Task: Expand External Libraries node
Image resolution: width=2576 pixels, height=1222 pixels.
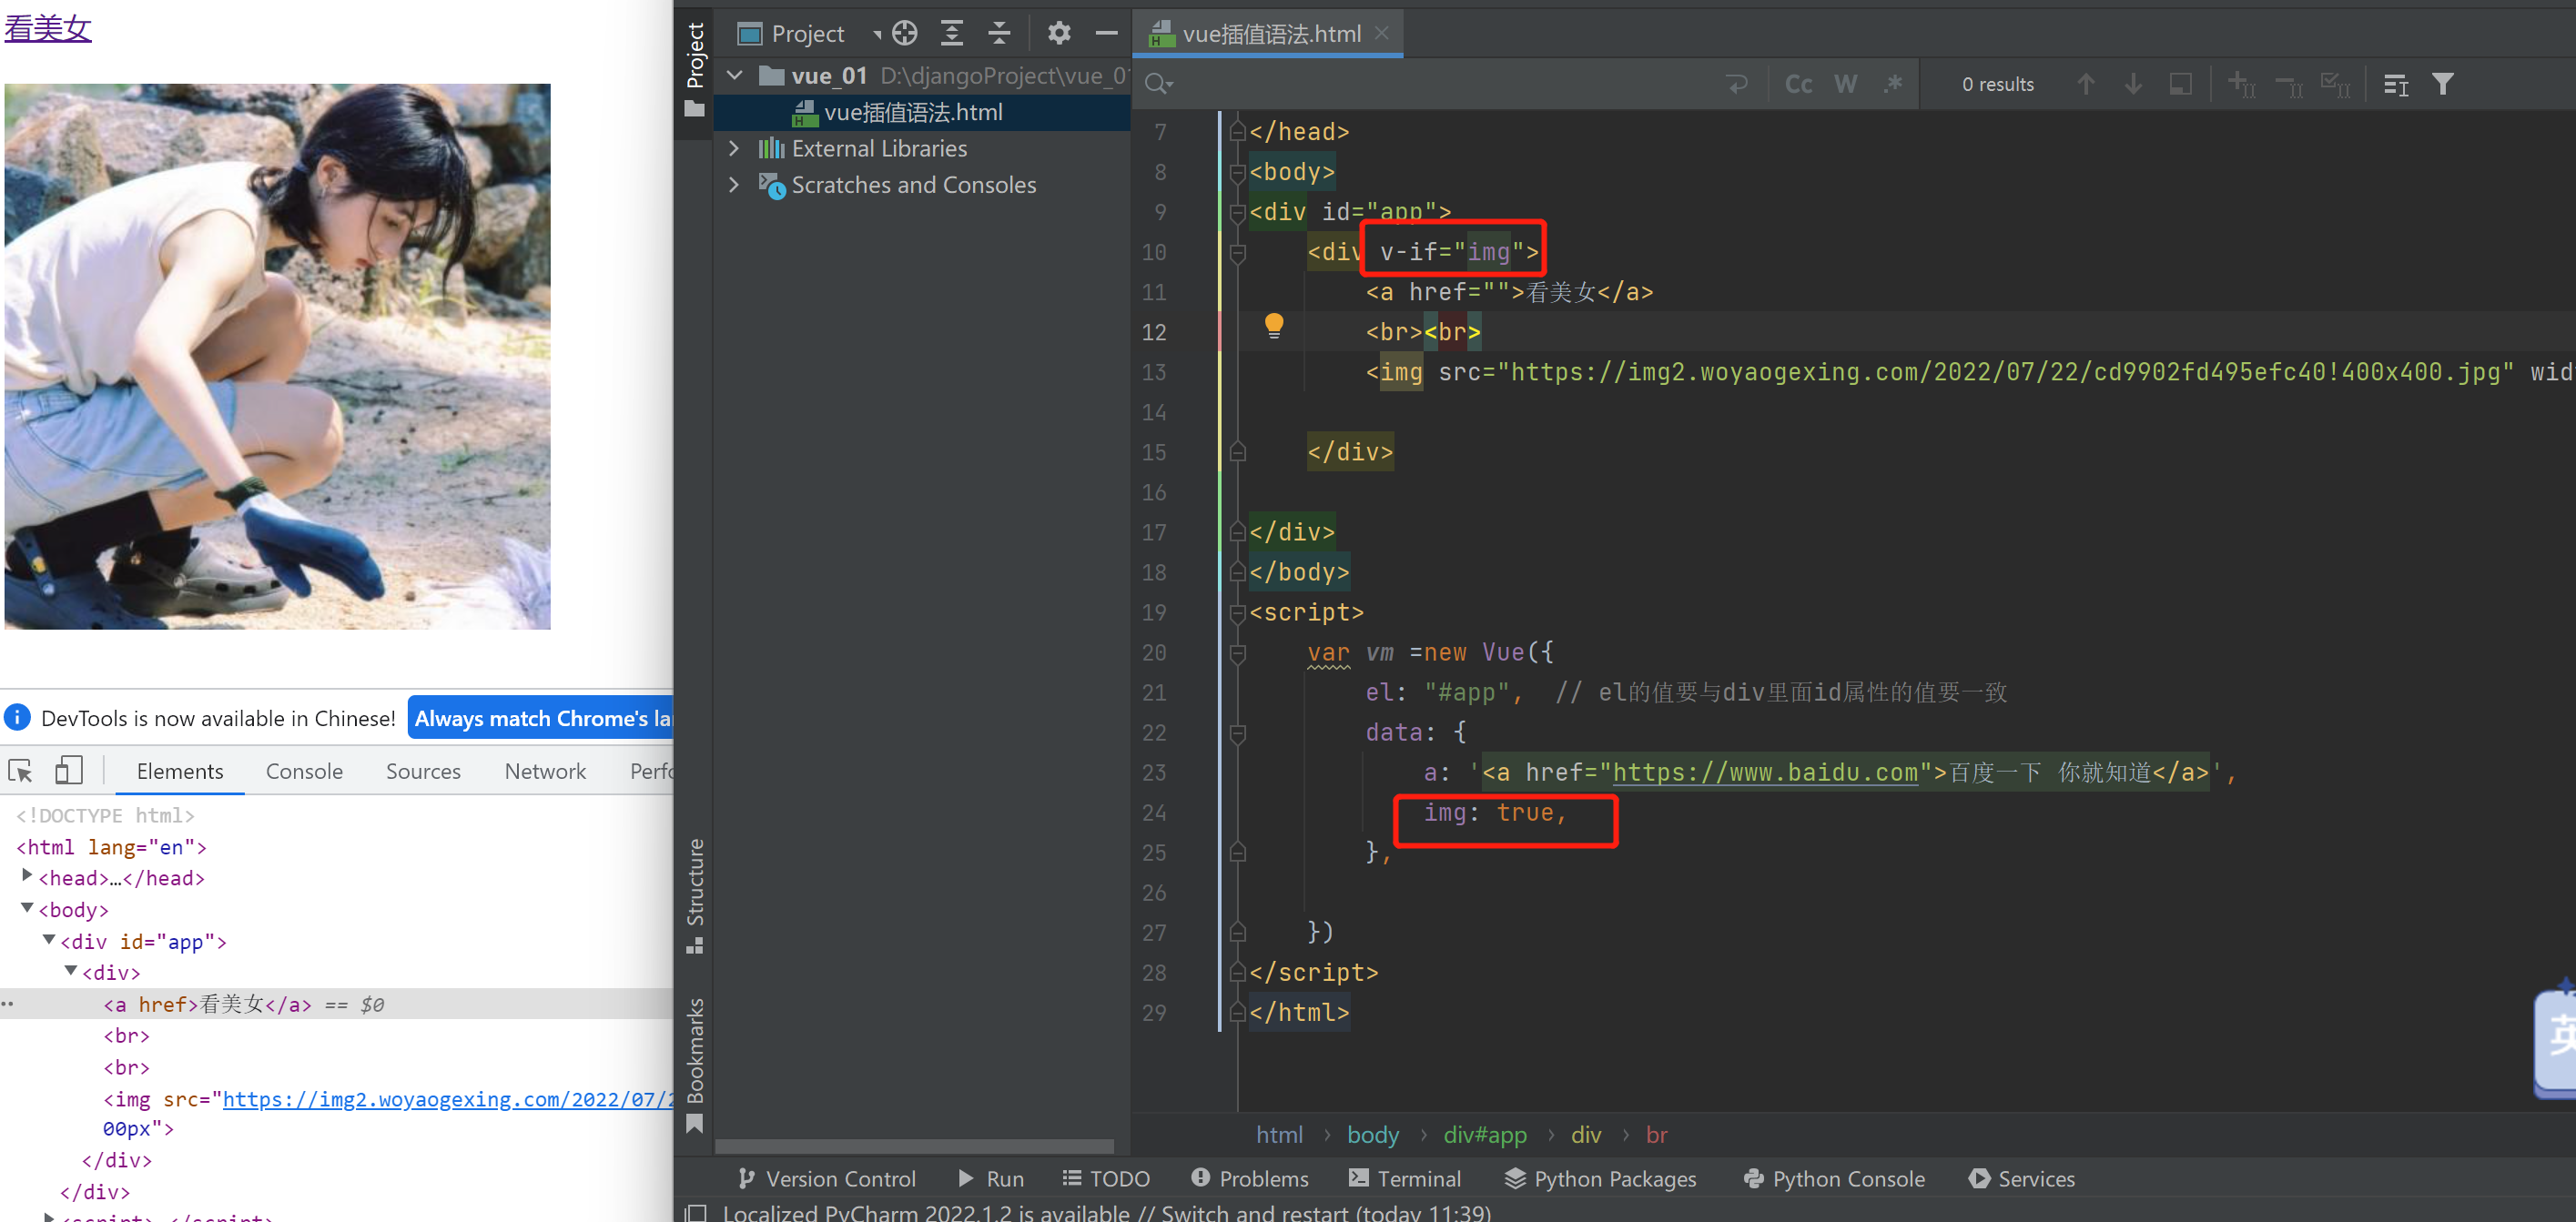Action: [x=735, y=148]
